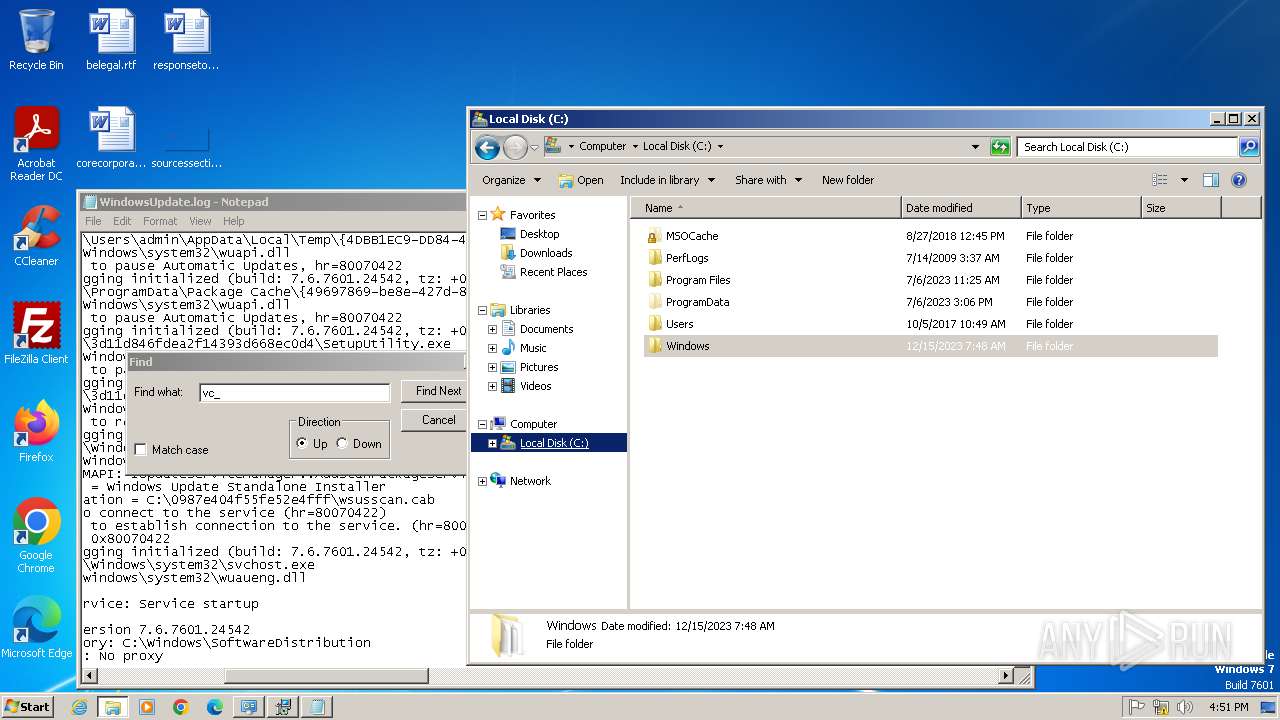The image size is (1280, 720).
Task: Open Edge from the taskbar
Action: tap(214, 707)
